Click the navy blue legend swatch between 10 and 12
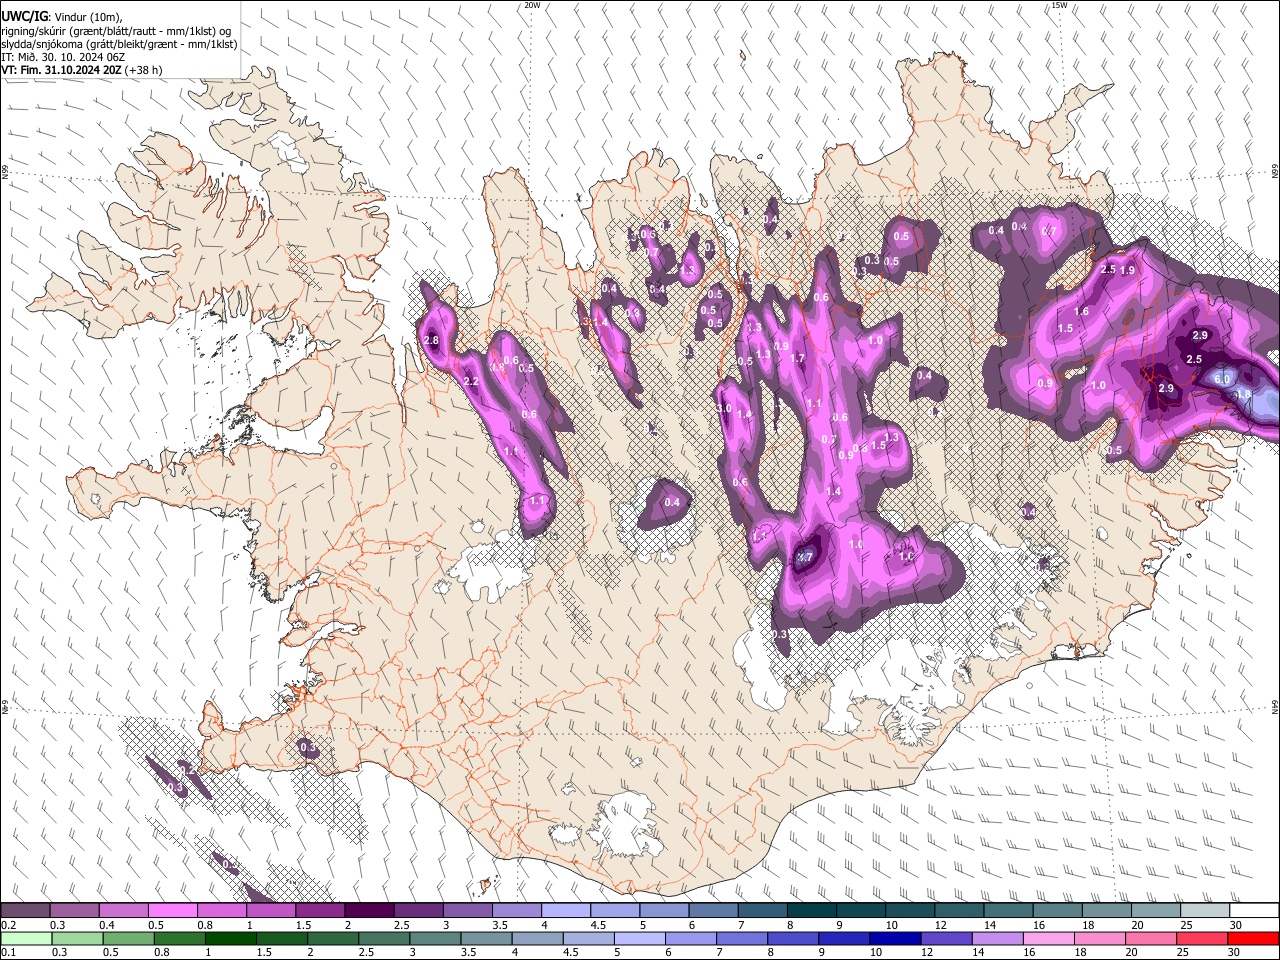Image resolution: width=1280 pixels, height=960 pixels. [895, 938]
